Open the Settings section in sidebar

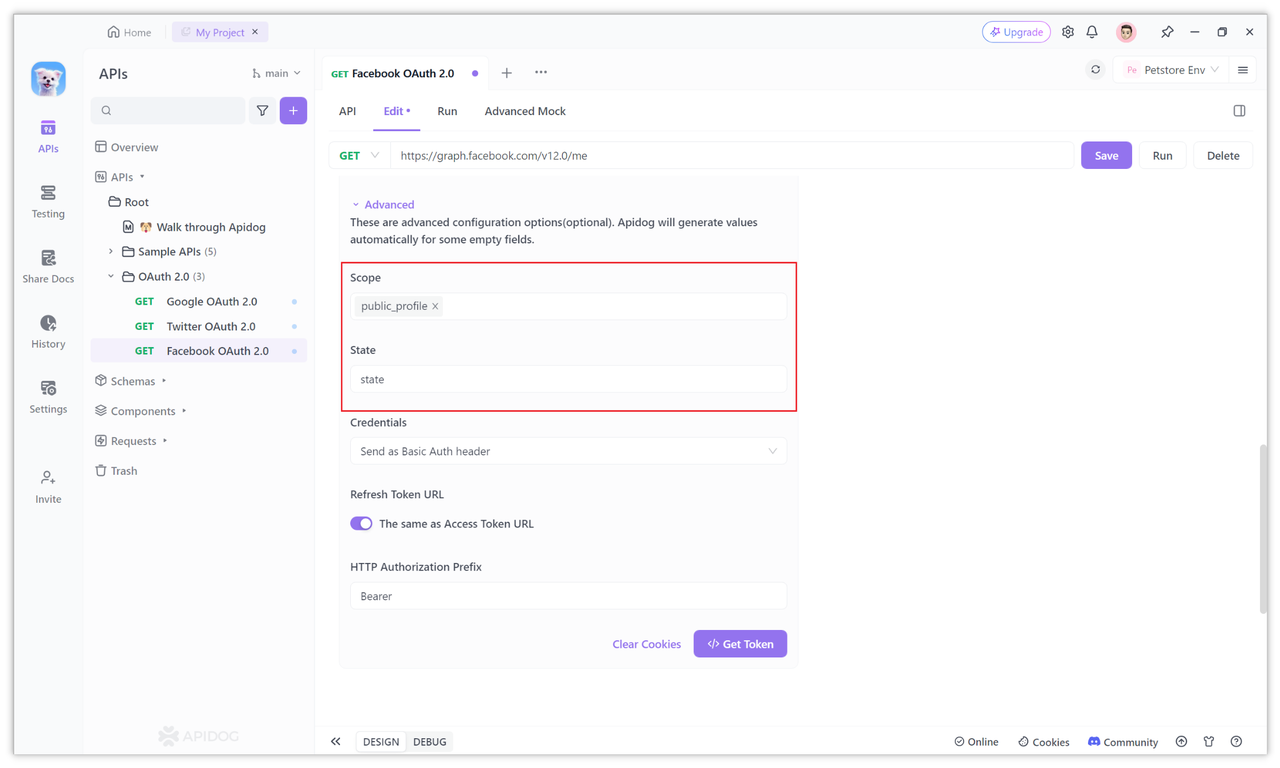[48, 396]
